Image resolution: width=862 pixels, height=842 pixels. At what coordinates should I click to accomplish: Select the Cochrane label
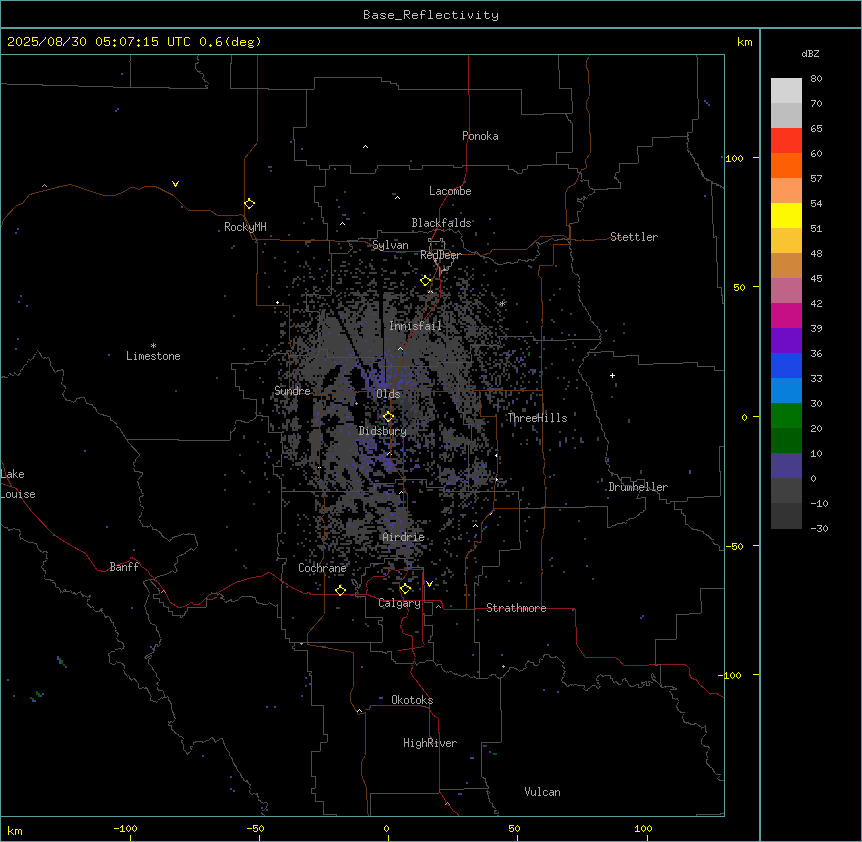(322, 568)
